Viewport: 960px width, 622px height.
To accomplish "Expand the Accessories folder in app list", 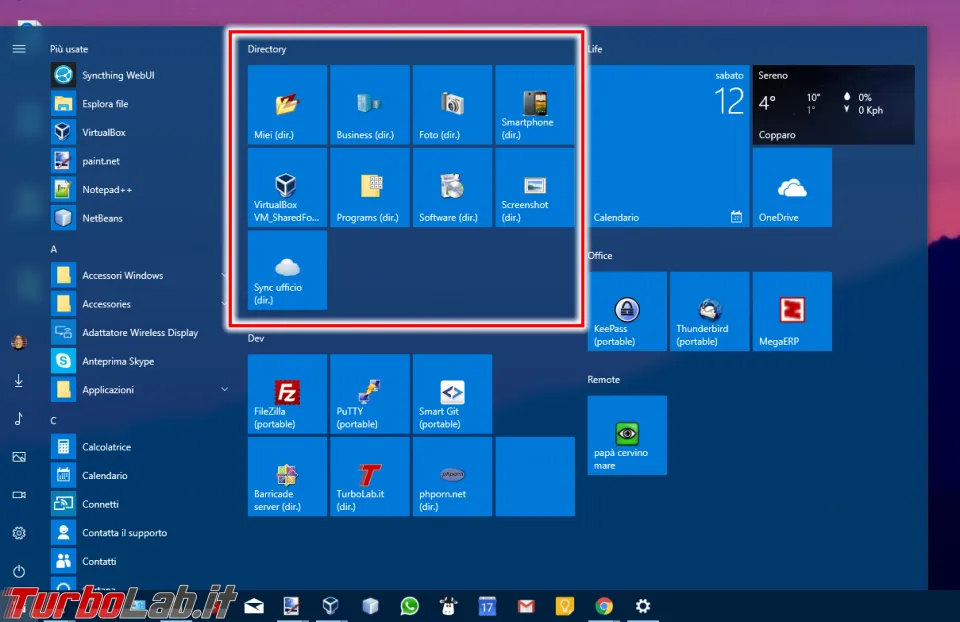I will [x=140, y=304].
